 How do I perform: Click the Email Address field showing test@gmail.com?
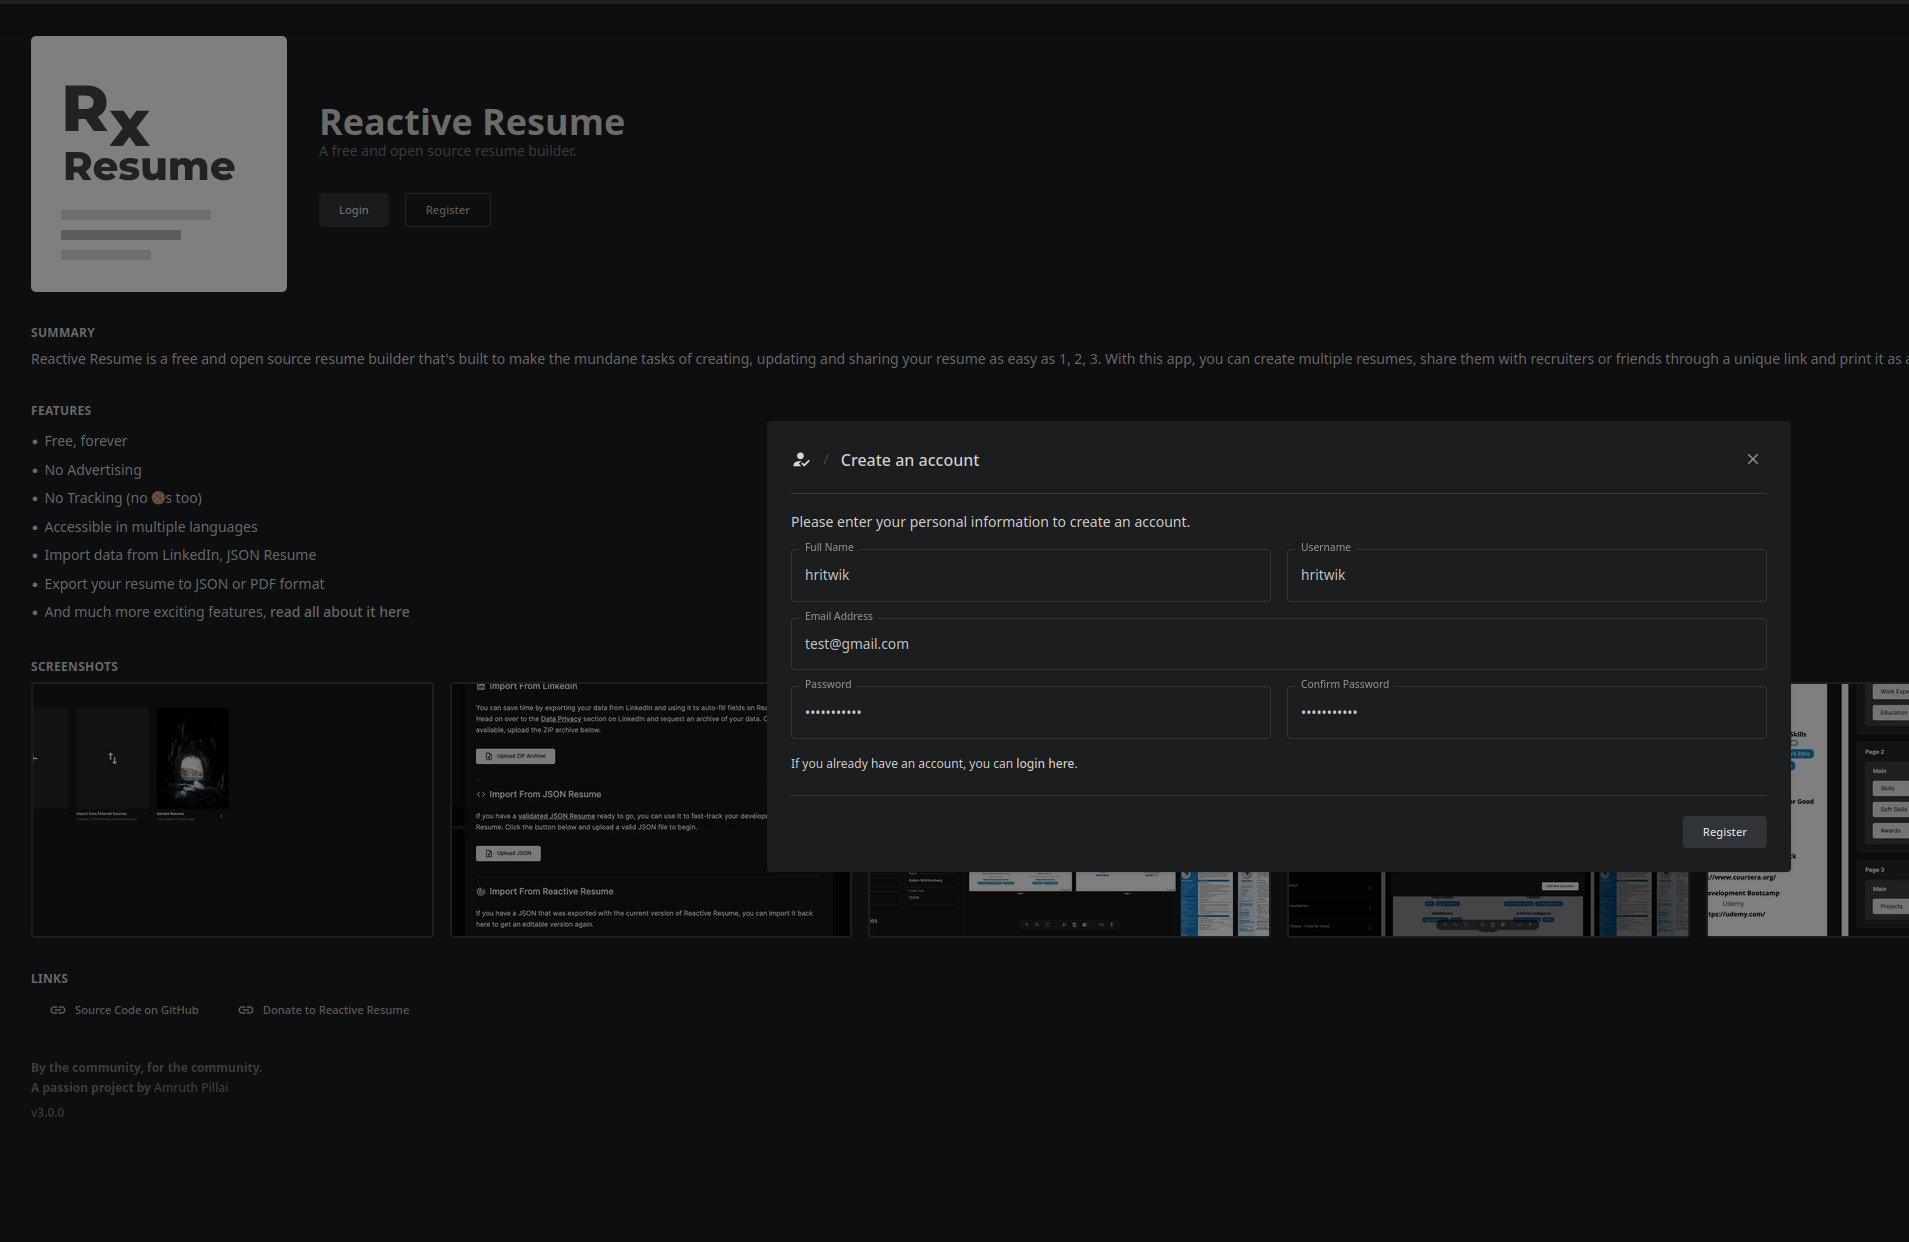coord(1278,643)
